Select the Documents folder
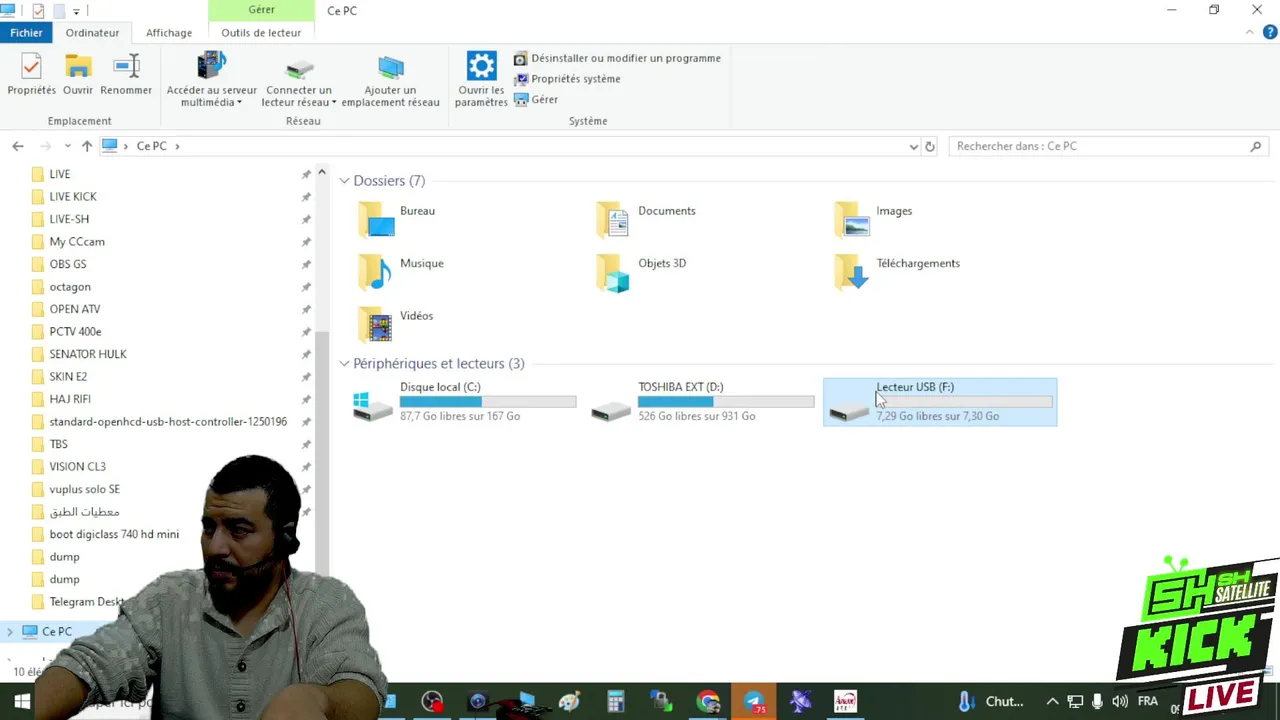Image resolution: width=1280 pixels, height=720 pixels. [646, 219]
